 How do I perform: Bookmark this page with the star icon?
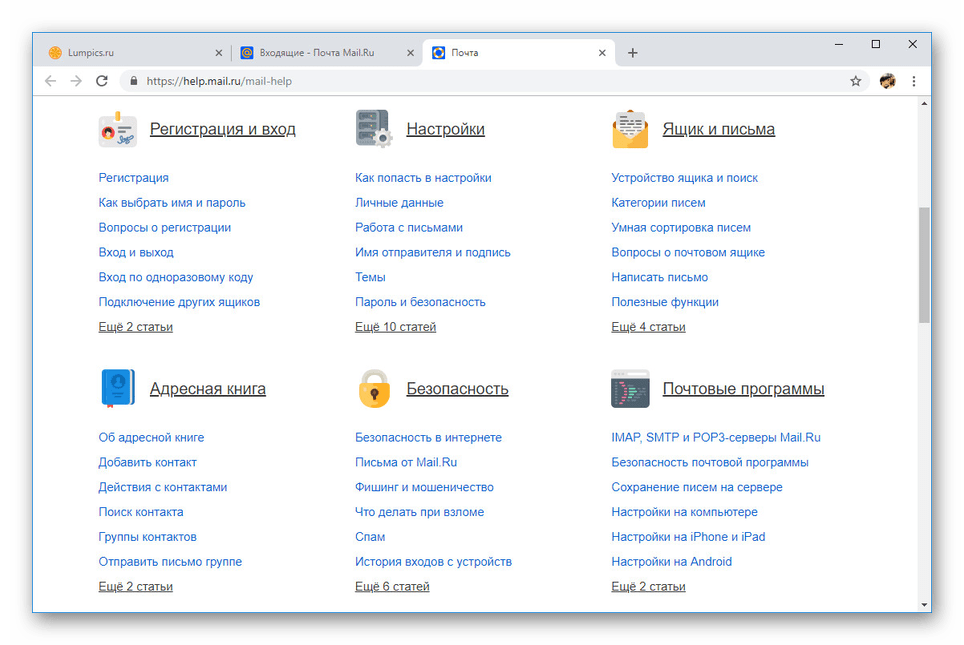(x=855, y=81)
